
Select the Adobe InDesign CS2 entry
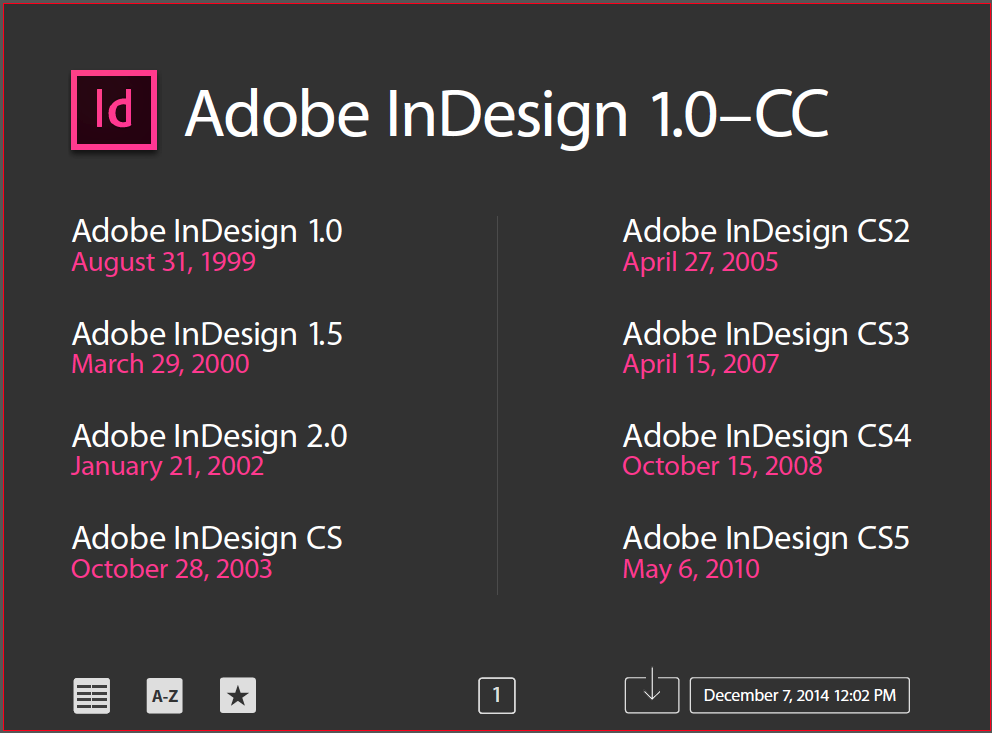click(766, 231)
